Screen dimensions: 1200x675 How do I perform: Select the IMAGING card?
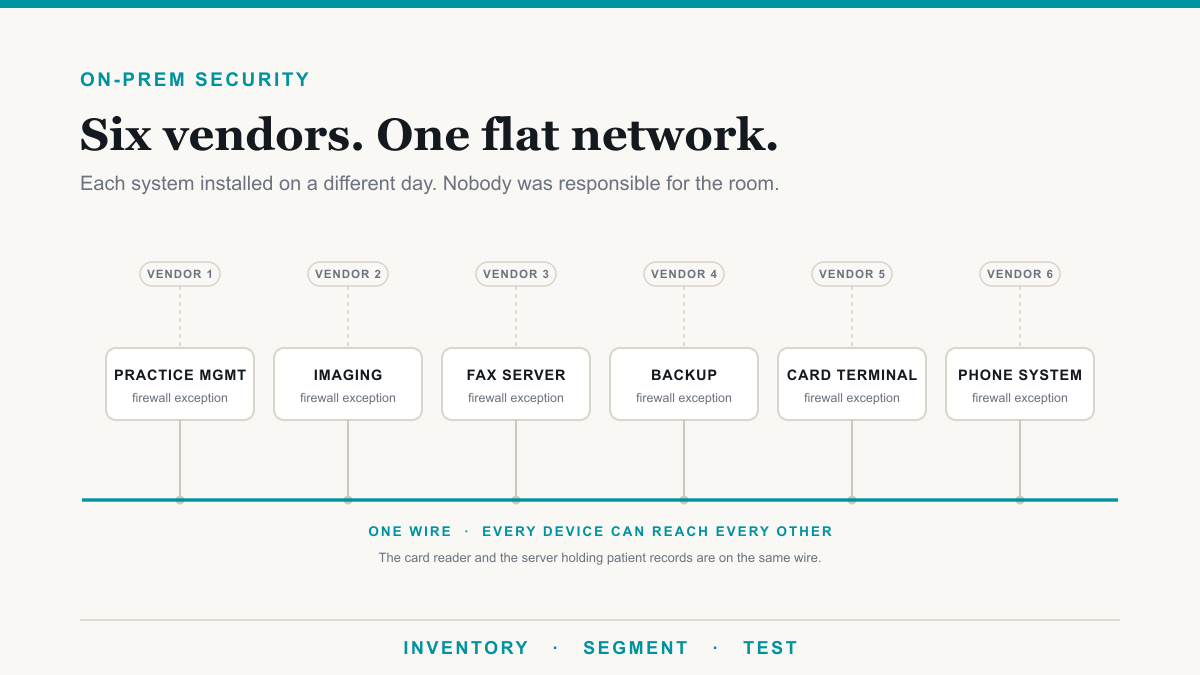(348, 384)
